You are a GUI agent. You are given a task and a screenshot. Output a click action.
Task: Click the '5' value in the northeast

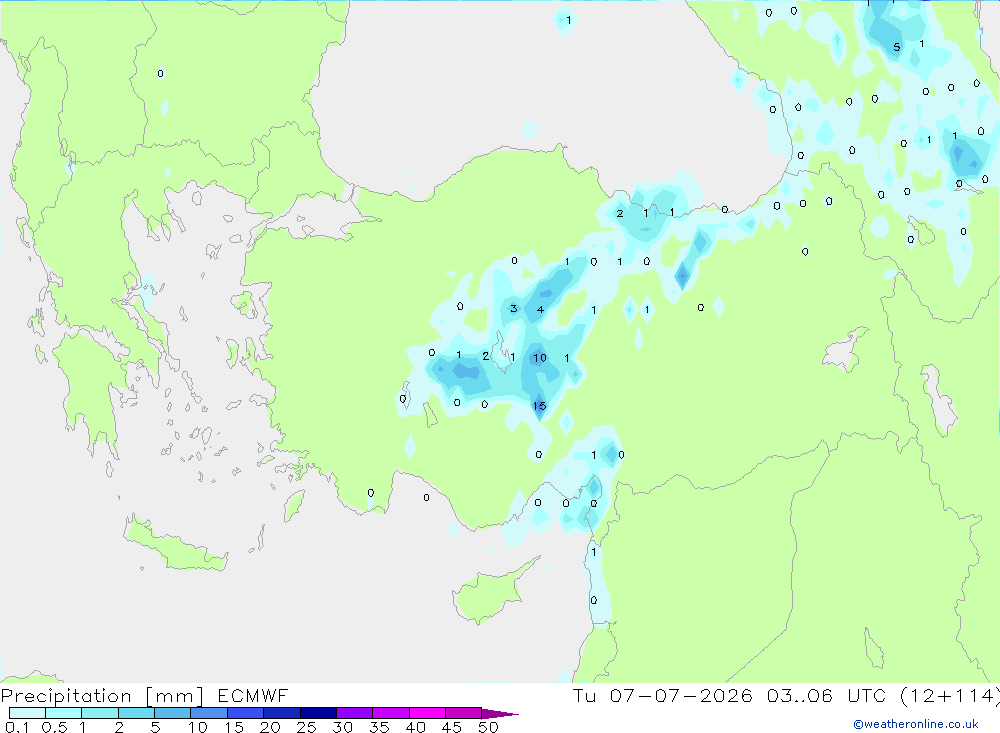[897, 47]
